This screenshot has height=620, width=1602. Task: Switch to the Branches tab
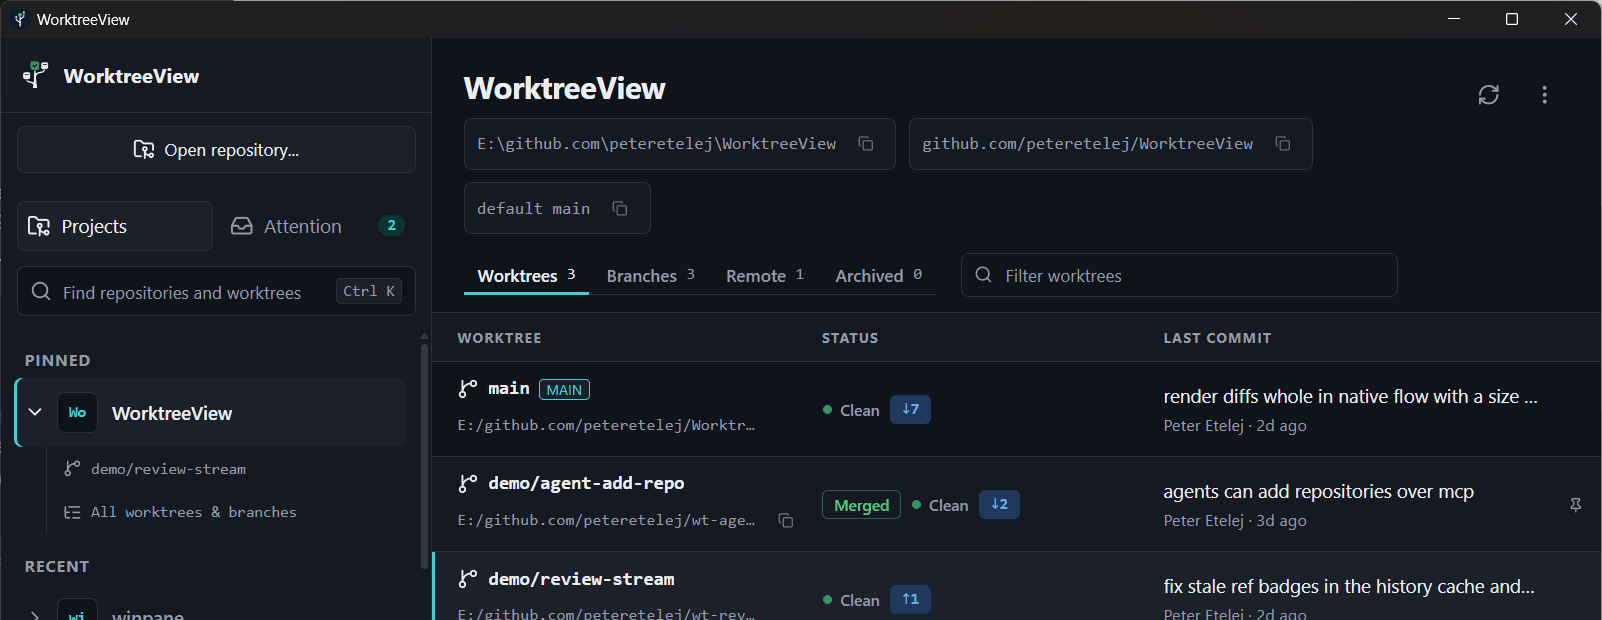point(650,276)
